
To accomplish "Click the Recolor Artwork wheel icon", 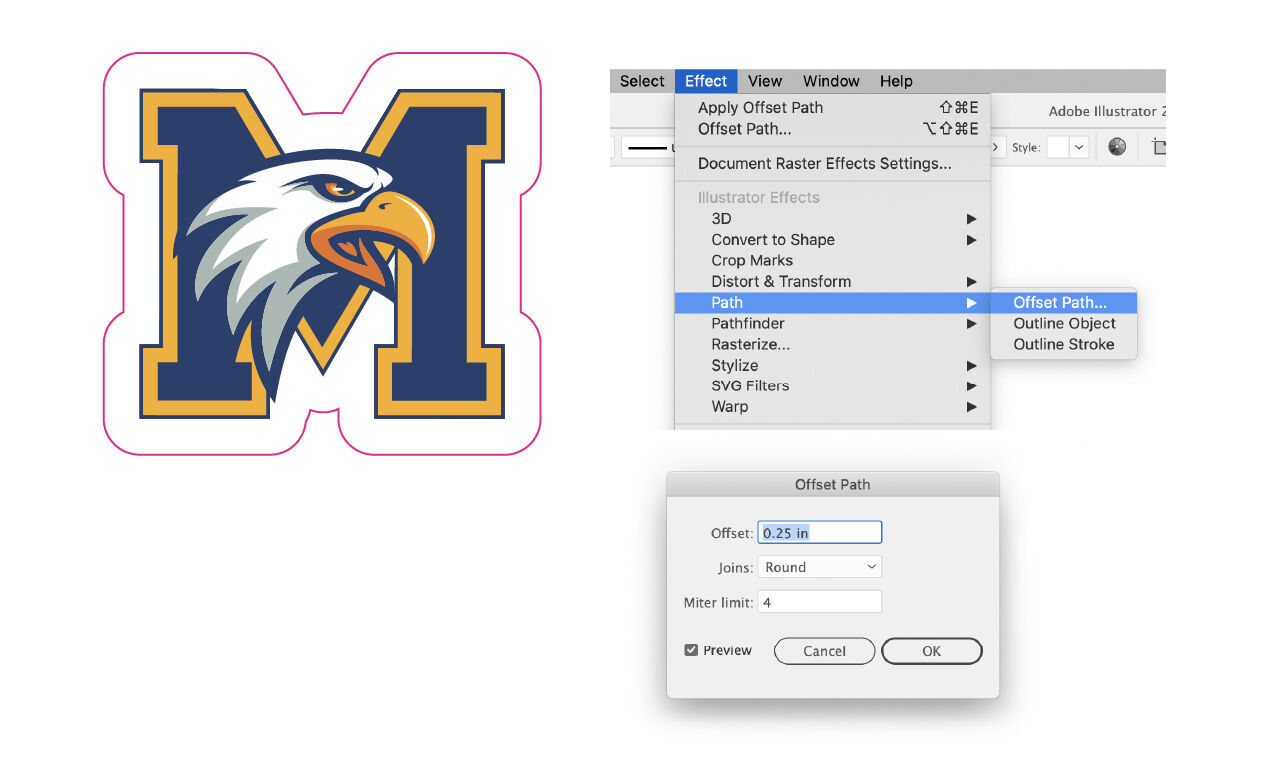I will [1117, 147].
